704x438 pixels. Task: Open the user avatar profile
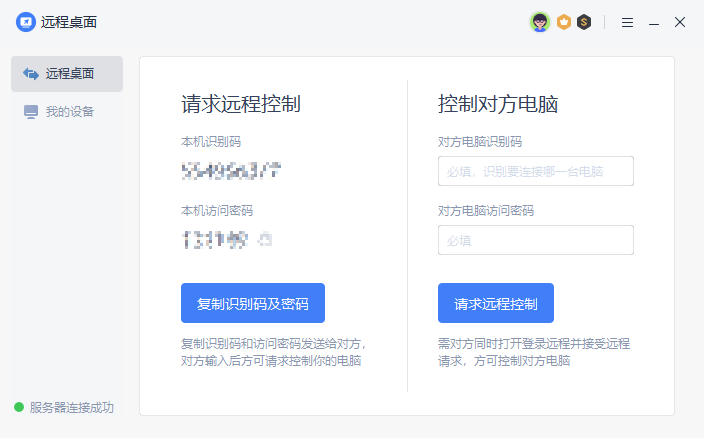(x=540, y=22)
